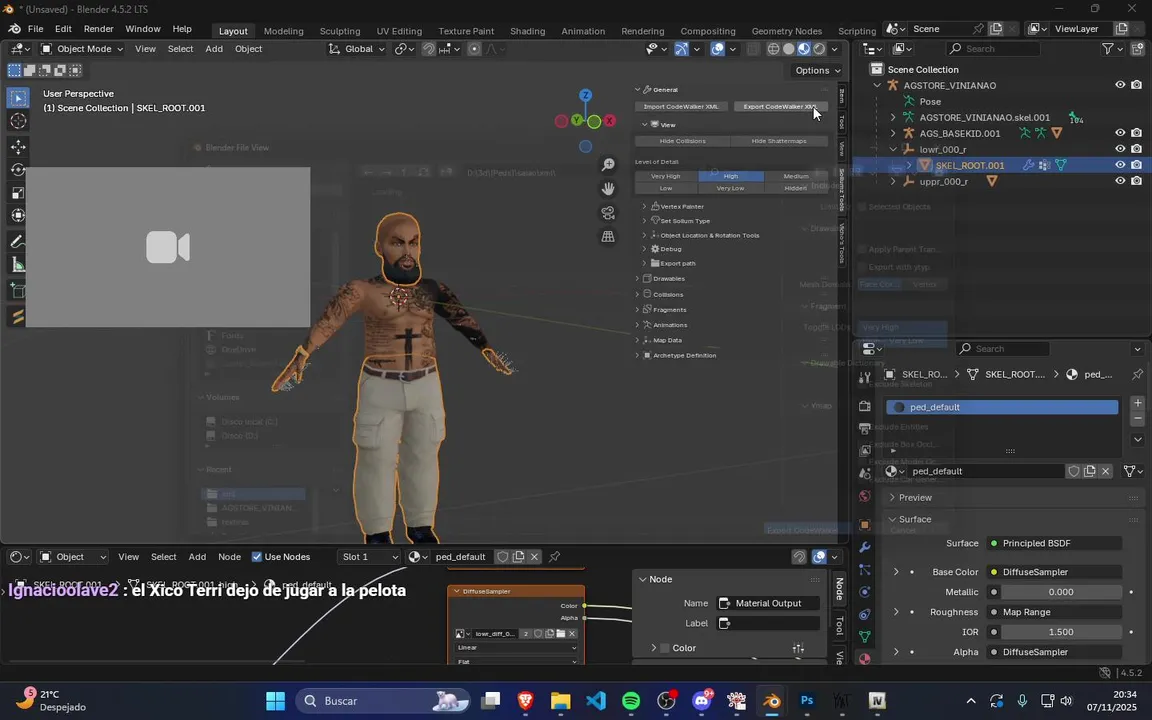Click Import CodeWalker XML button
The width and height of the screenshot is (1152, 720).
tap(681, 107)
